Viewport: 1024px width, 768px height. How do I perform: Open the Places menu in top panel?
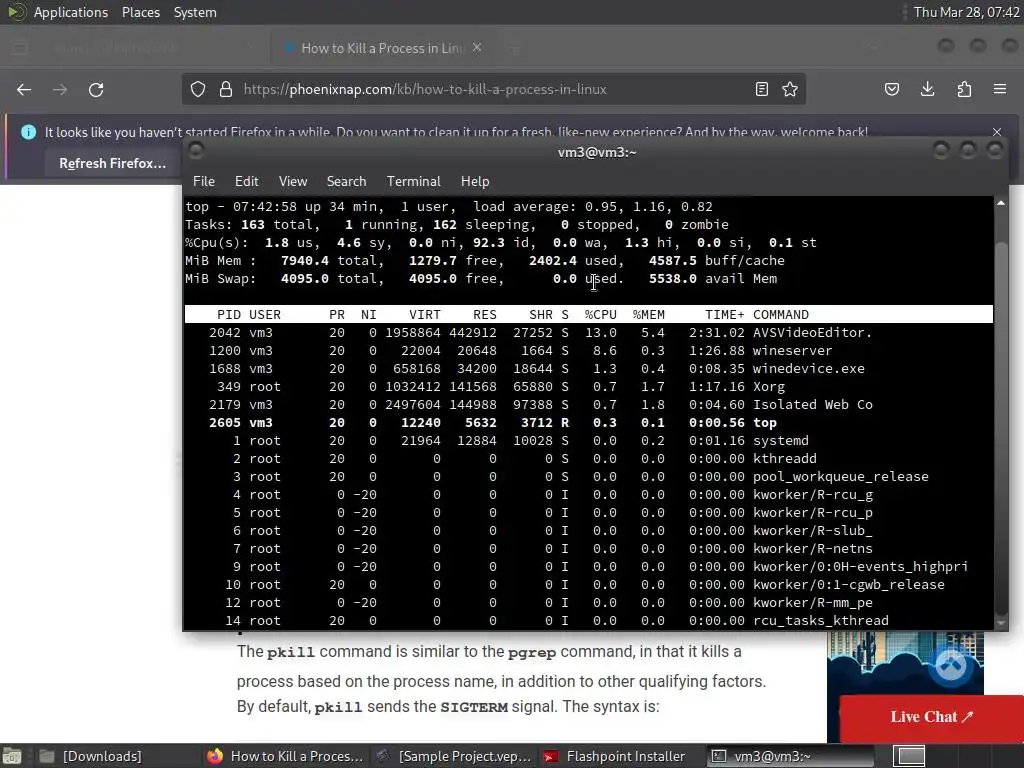click(x=140, y=12)
